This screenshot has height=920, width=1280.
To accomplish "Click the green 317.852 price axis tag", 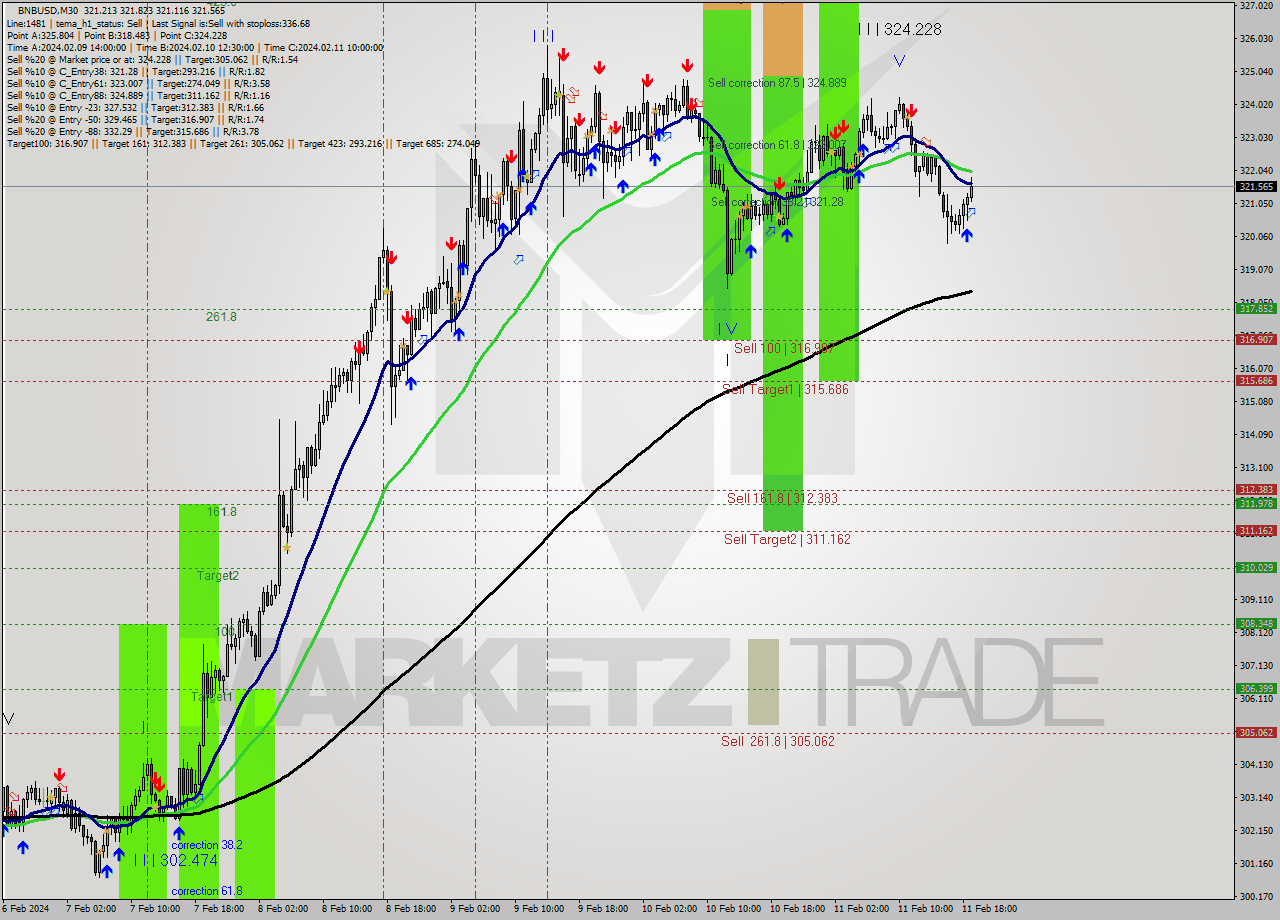I will 1256,309.
